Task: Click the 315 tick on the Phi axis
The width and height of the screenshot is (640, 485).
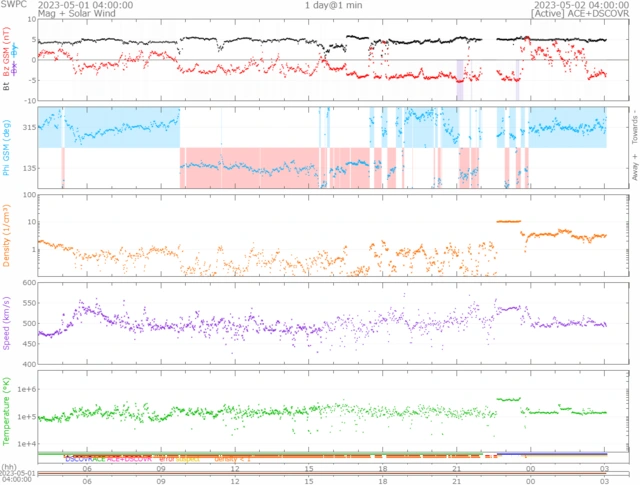Action: tap(29, 127)
